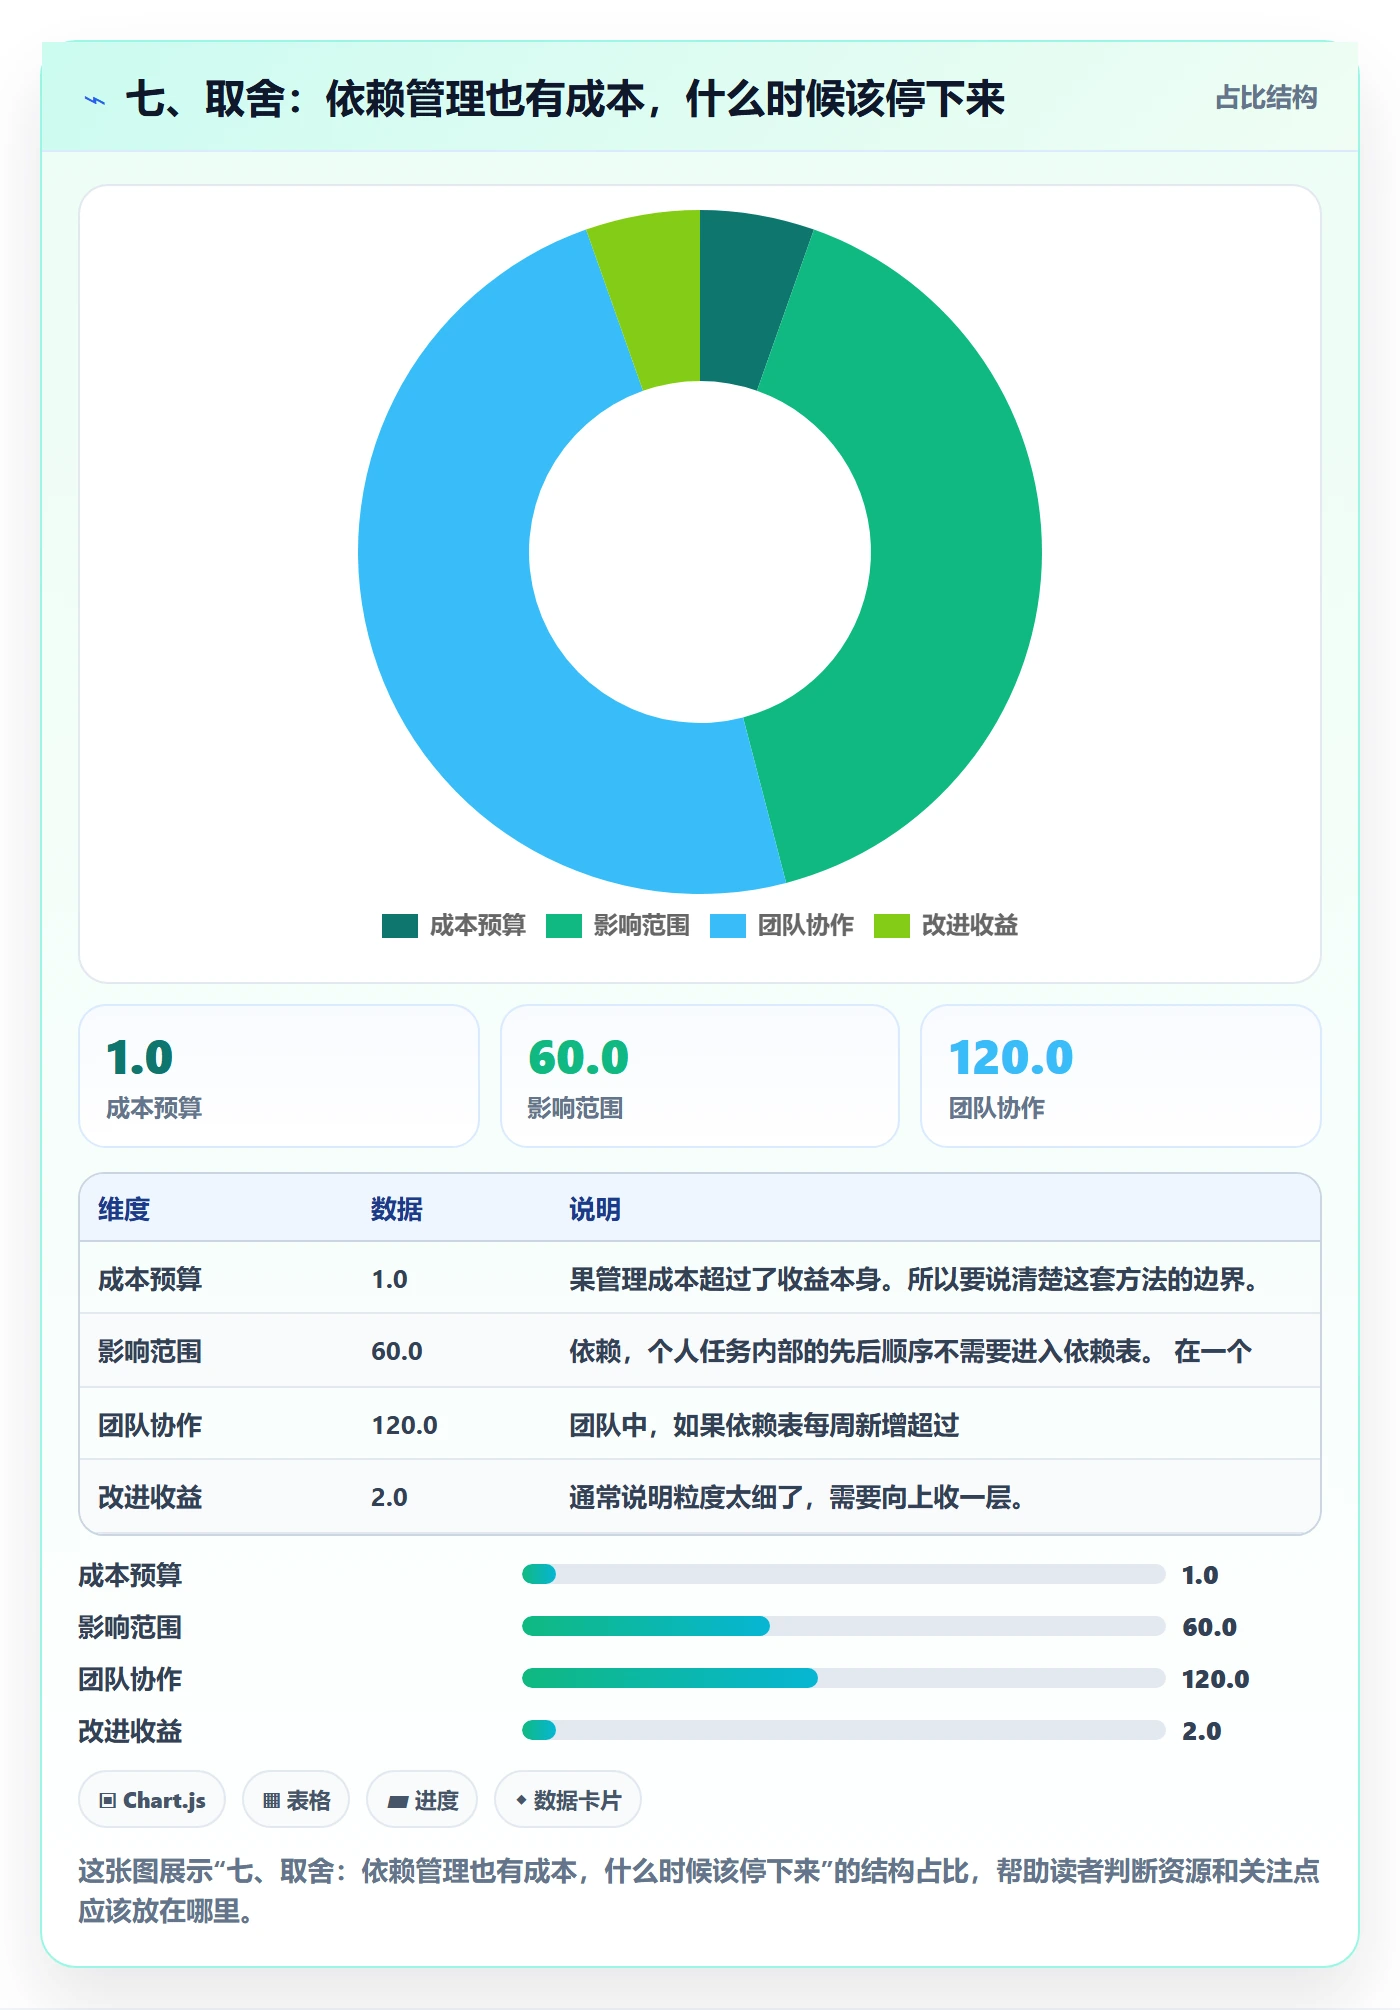This screenshot has height=2010, width=1400.
Task: Click the 改进收益 progress bar
Action: point(843,1730)
